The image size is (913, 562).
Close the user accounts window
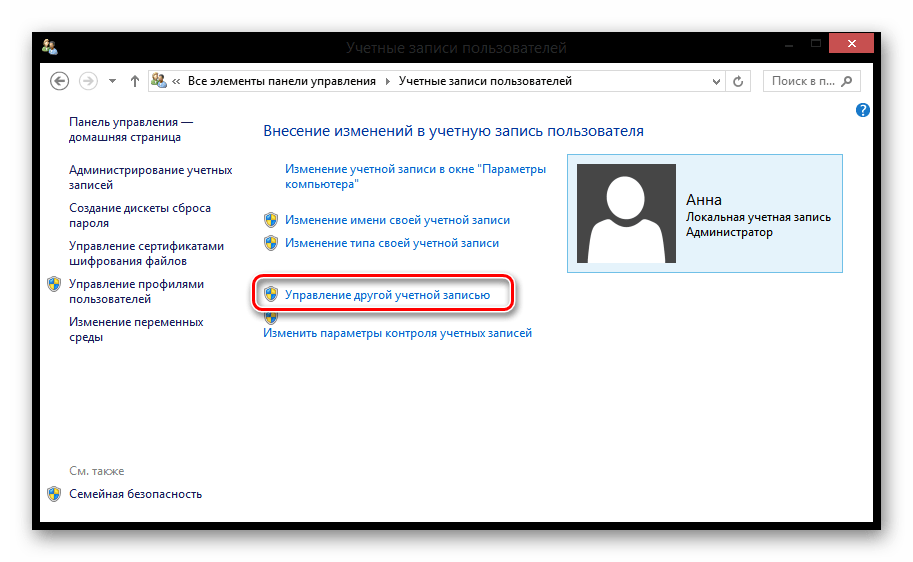click(x=851, y=44)
